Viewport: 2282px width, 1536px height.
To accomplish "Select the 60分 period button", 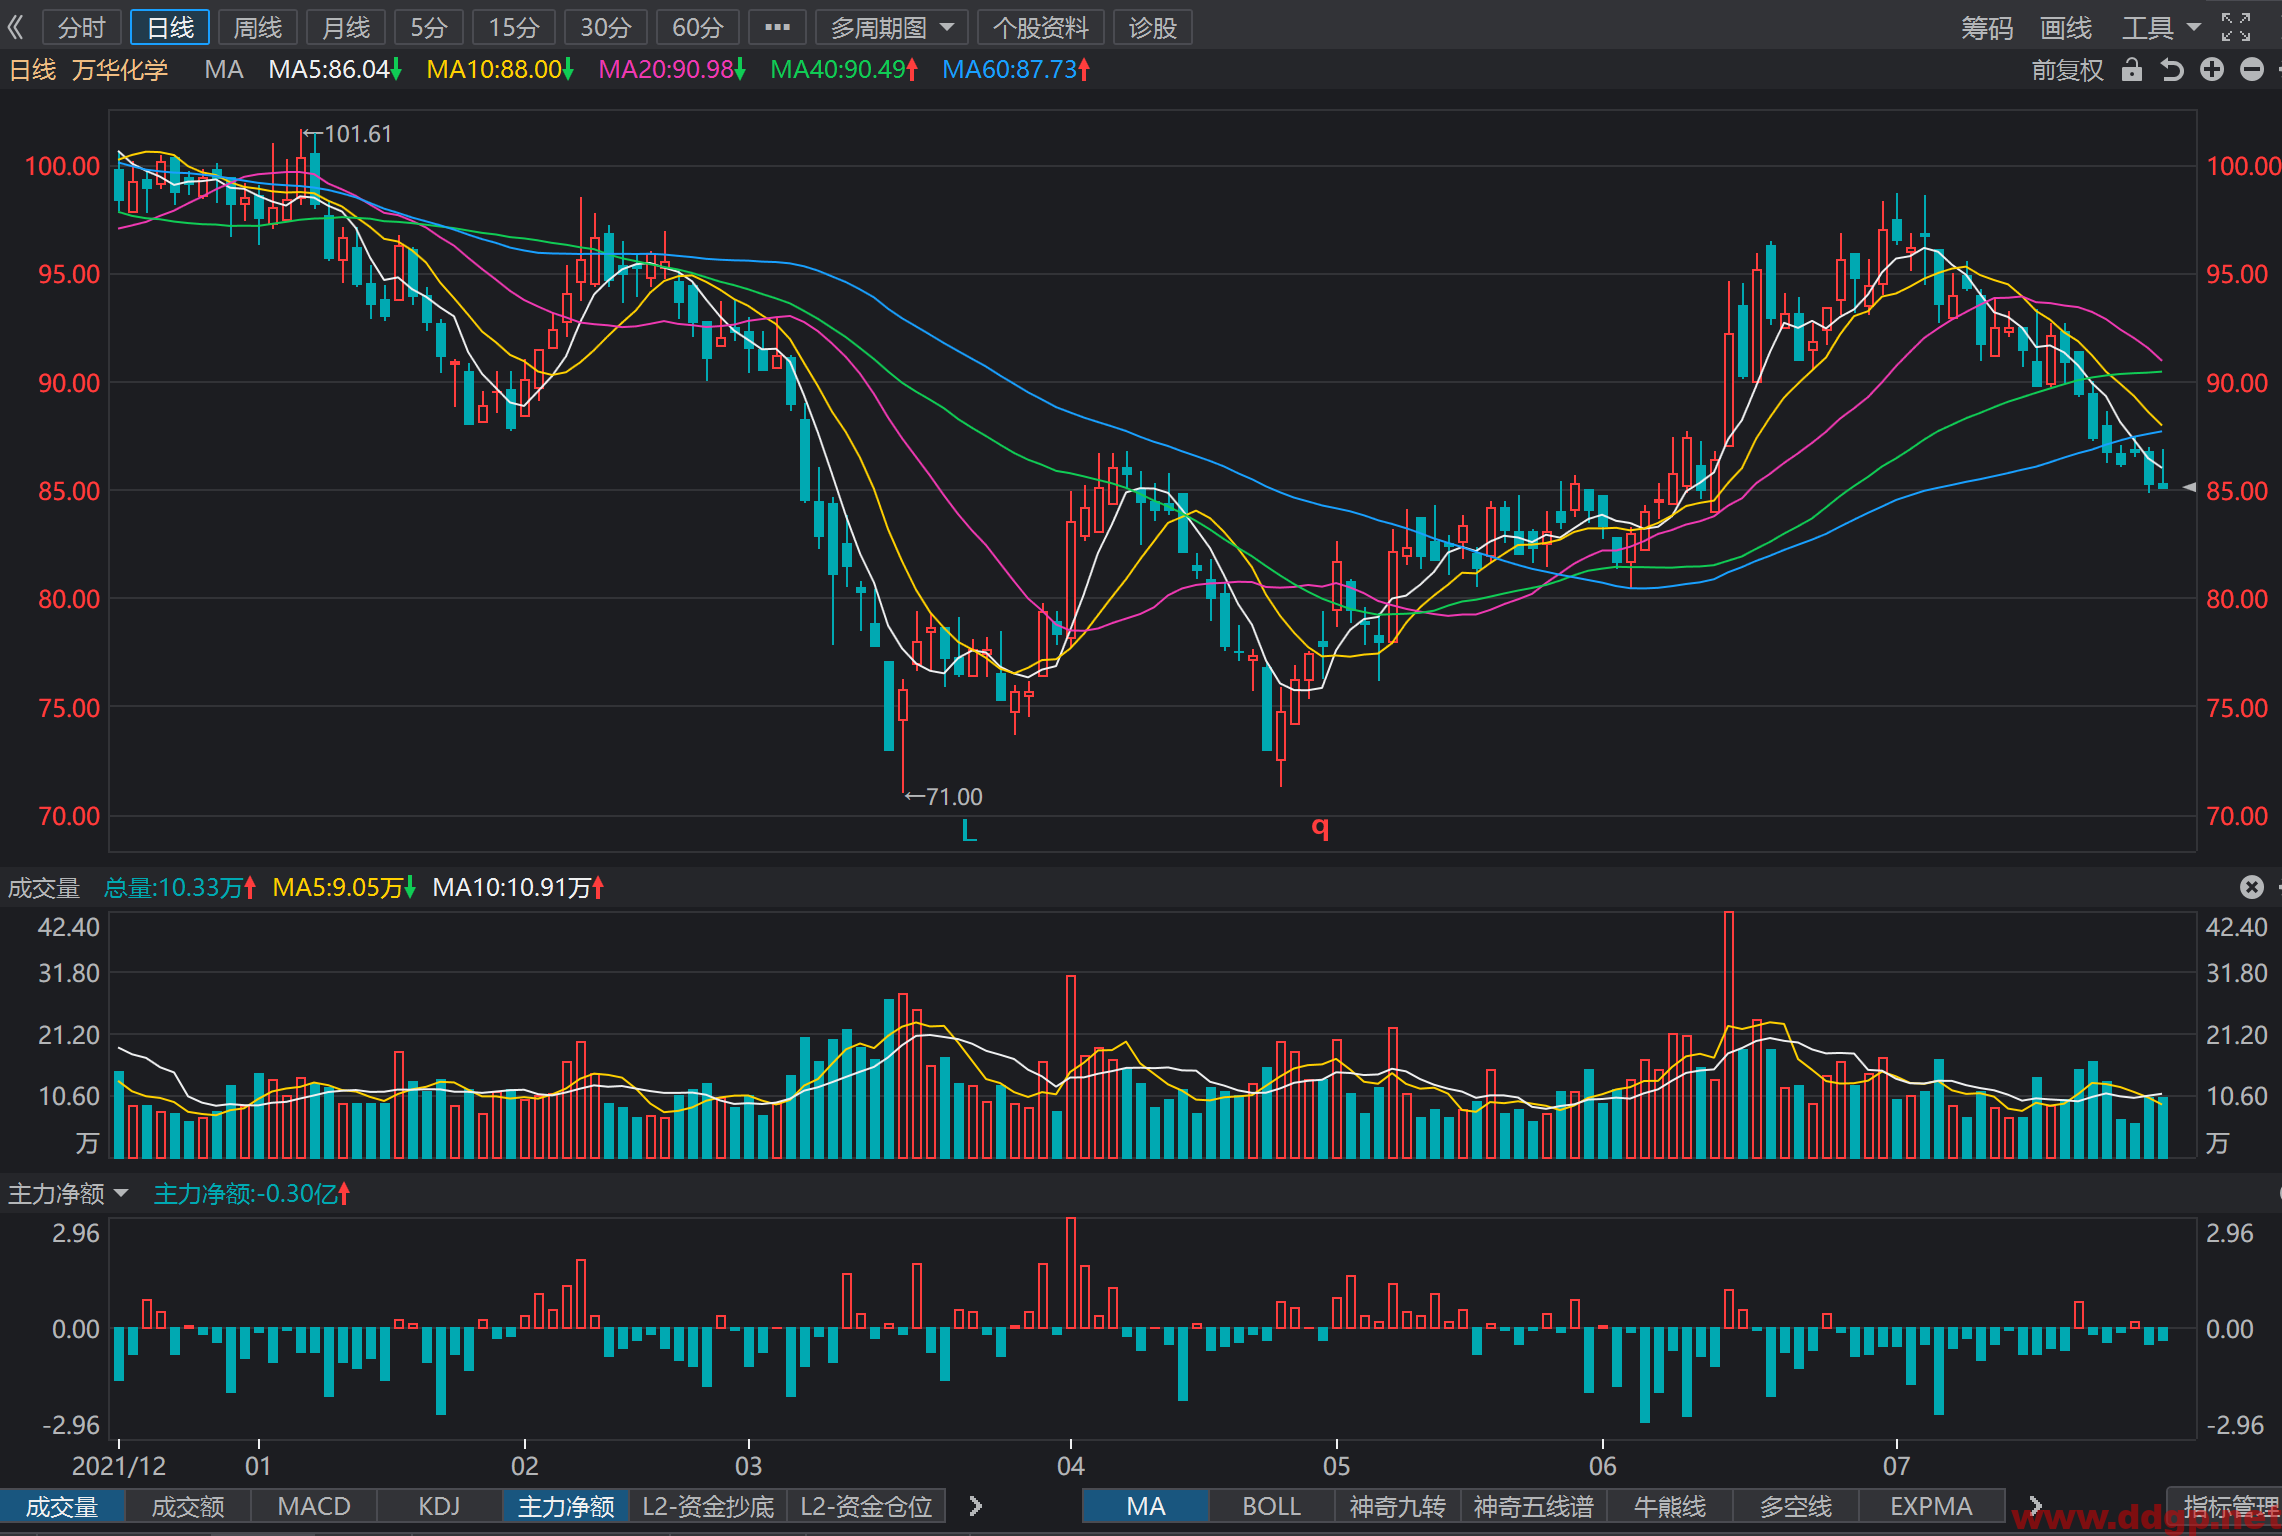I will [x=697, y=27].
